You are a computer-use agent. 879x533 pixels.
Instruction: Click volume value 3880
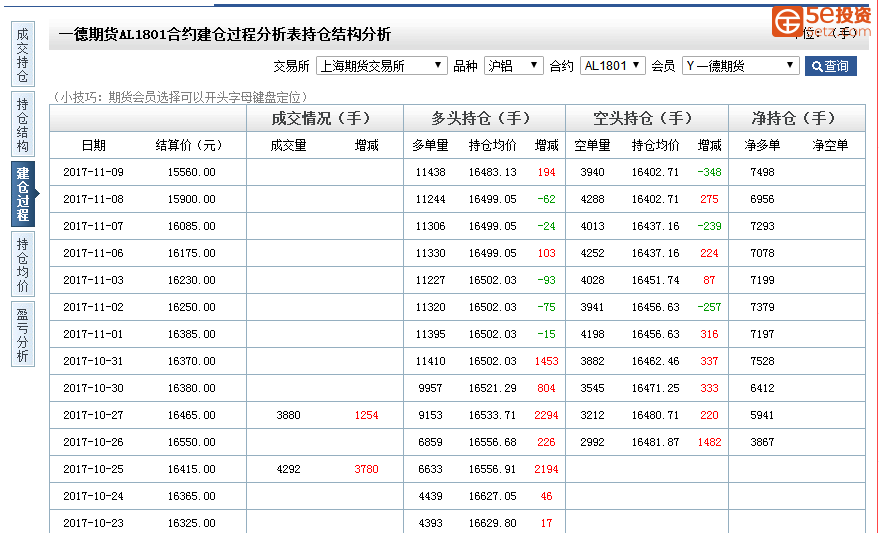[x=288, y=415]
